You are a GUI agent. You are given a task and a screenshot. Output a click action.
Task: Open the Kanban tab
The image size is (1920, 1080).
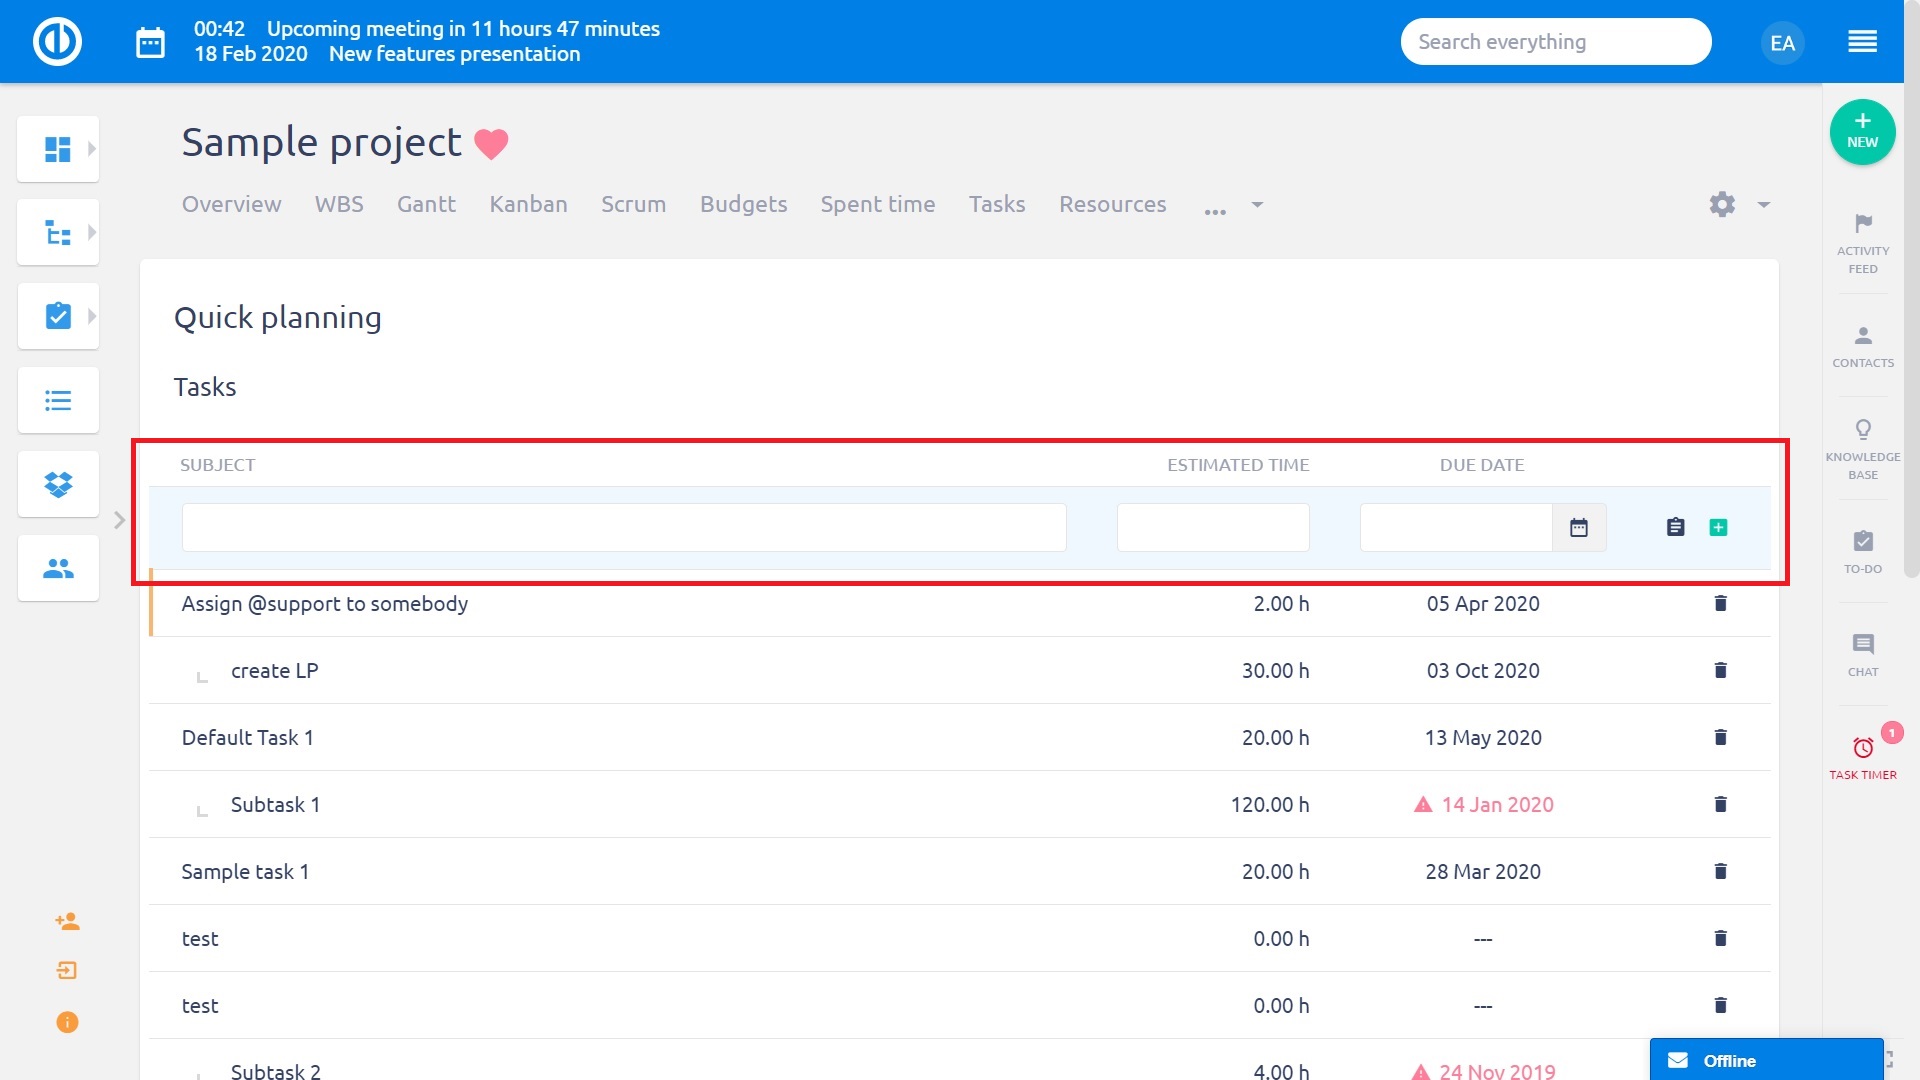point(528,204)
